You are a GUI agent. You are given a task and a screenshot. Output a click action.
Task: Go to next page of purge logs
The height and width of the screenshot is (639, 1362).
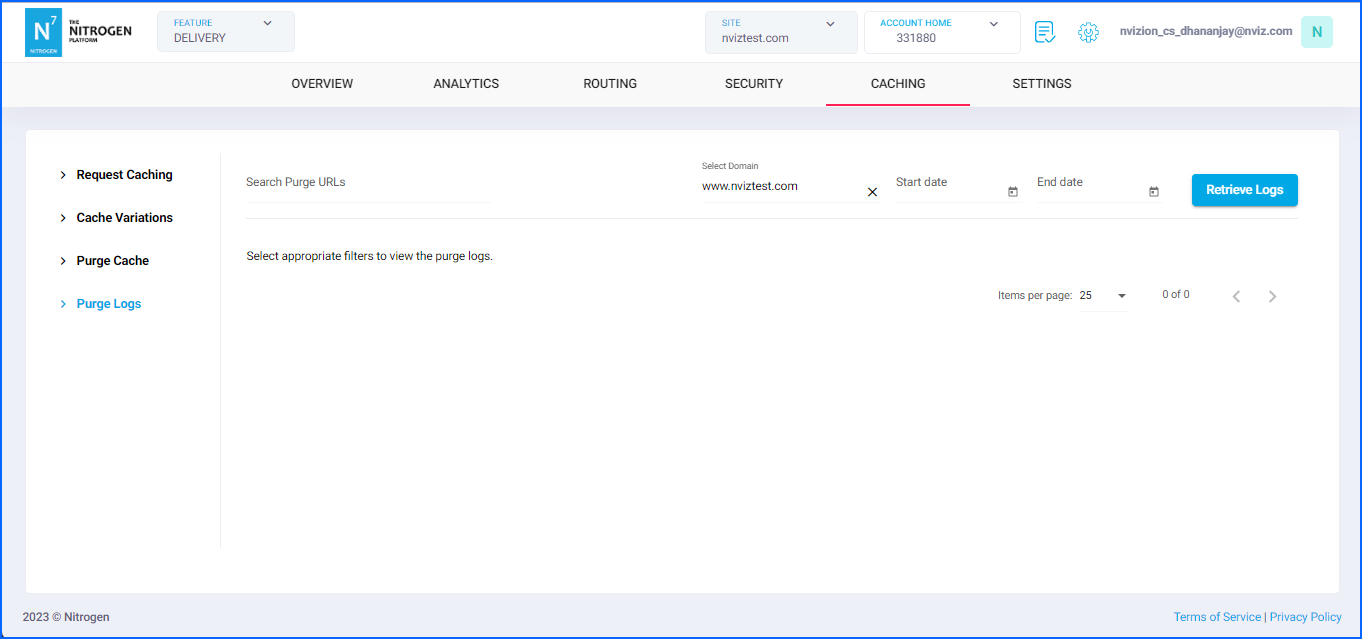click(1272, 296)
